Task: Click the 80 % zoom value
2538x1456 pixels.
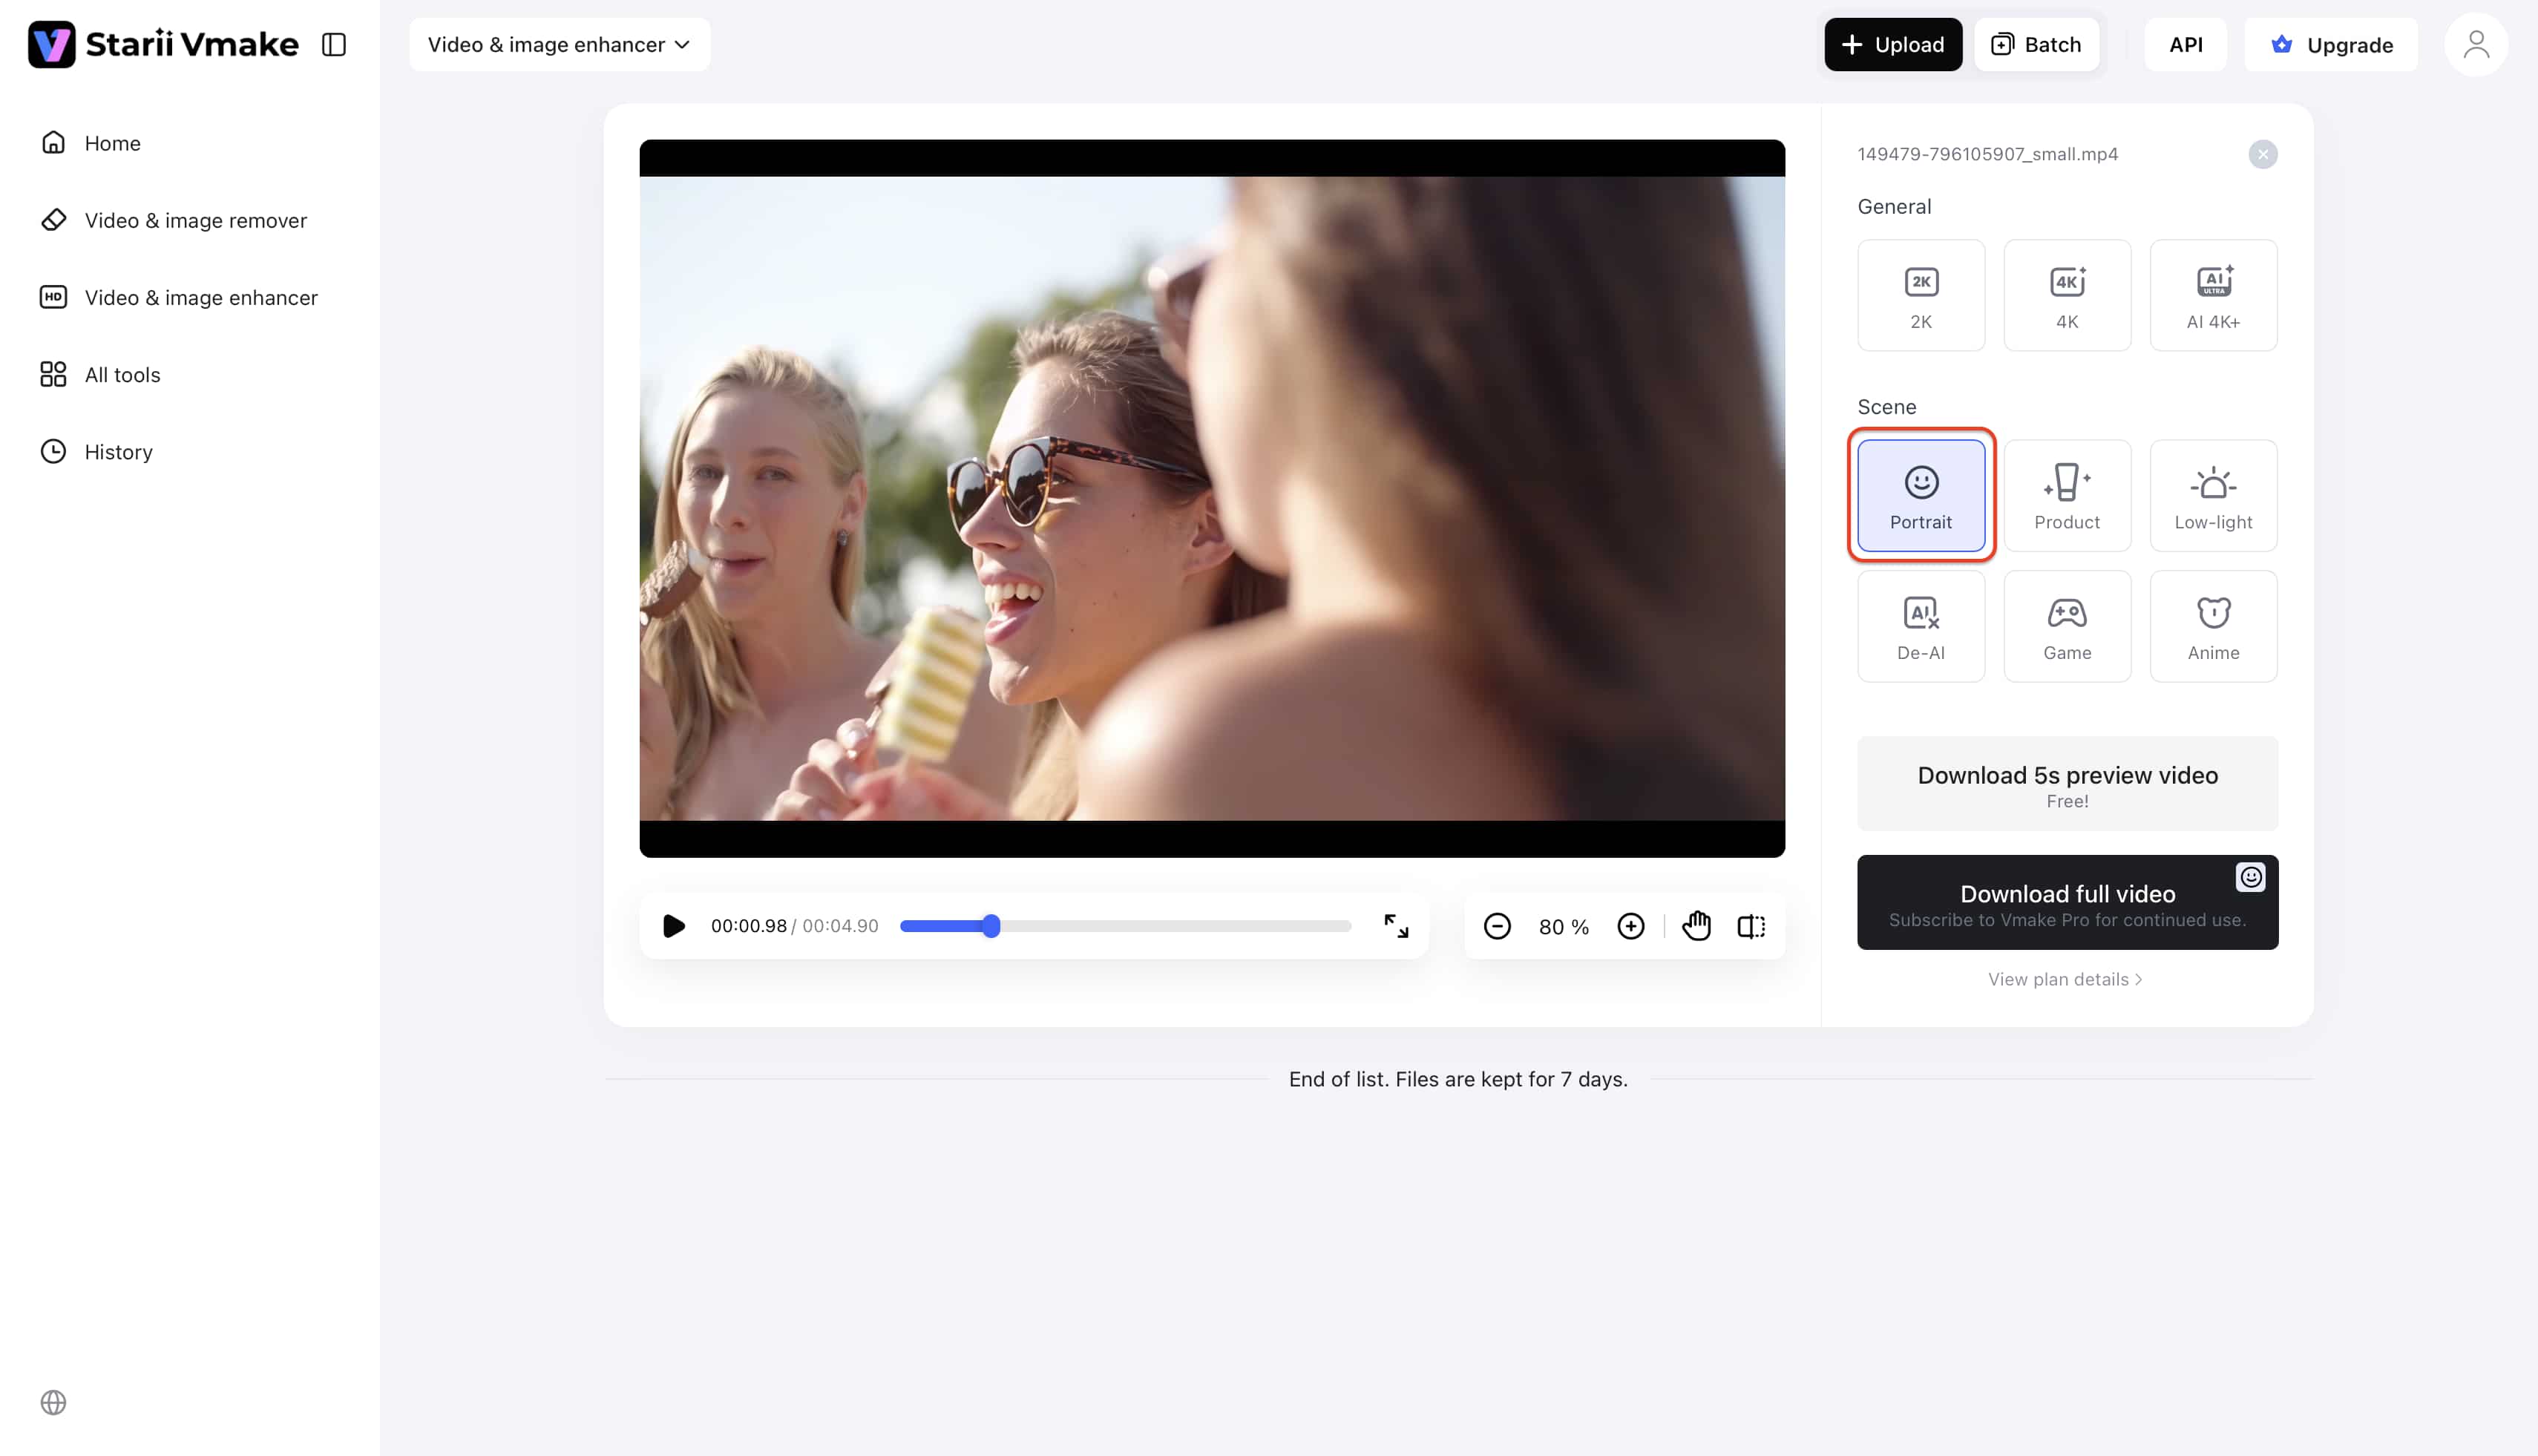Action: click(1563, 927)
